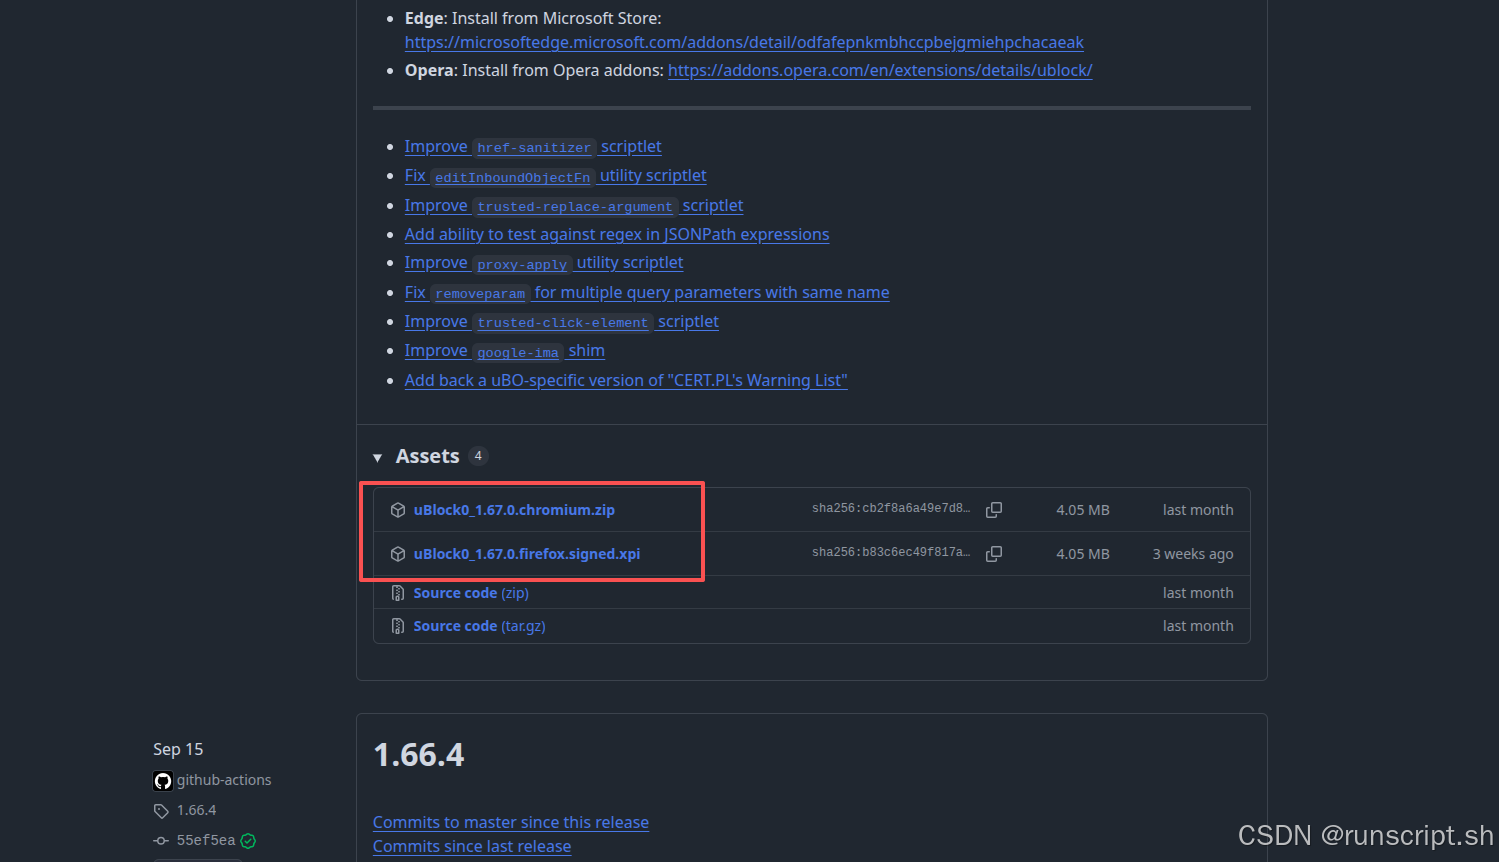The height and width of the screenshot is (862, 1499).
Task: Click 4.05 MB size of chromium.zip
Action: tap(1083, 510)
